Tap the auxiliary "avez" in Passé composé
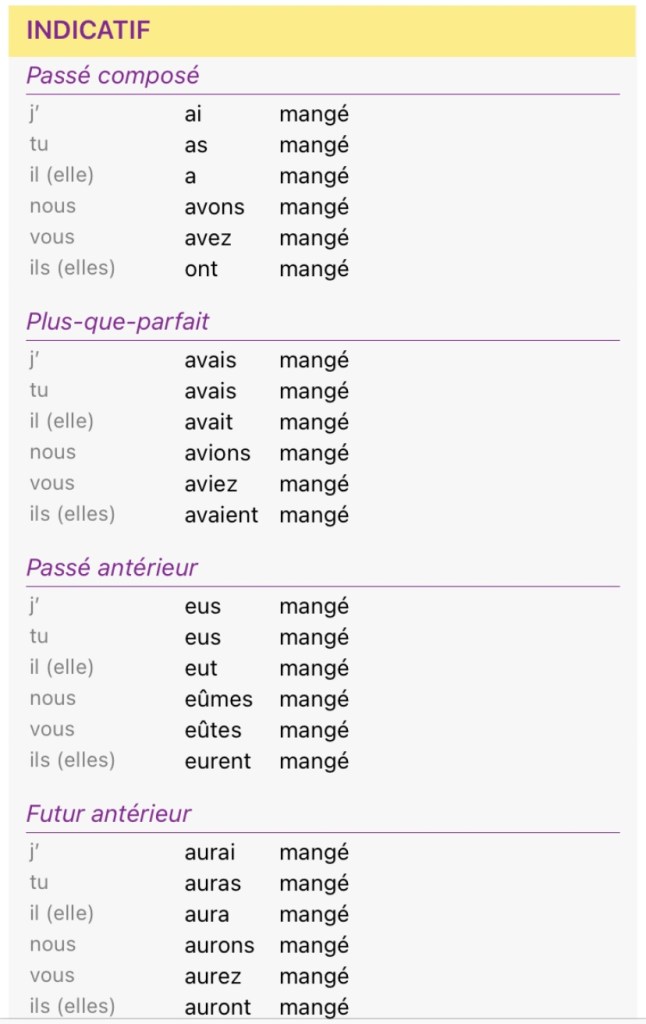Screen dimensions: 646x1024 [208, 238]
